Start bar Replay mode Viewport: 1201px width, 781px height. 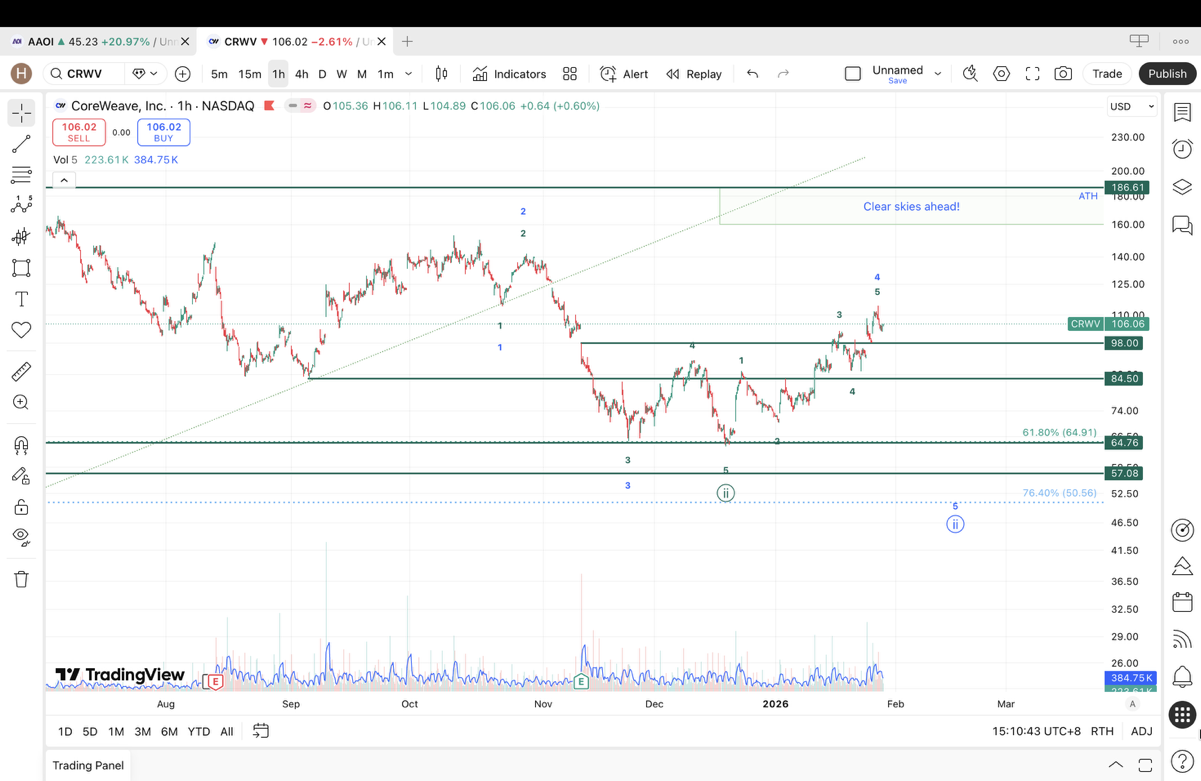pos(694,74)
